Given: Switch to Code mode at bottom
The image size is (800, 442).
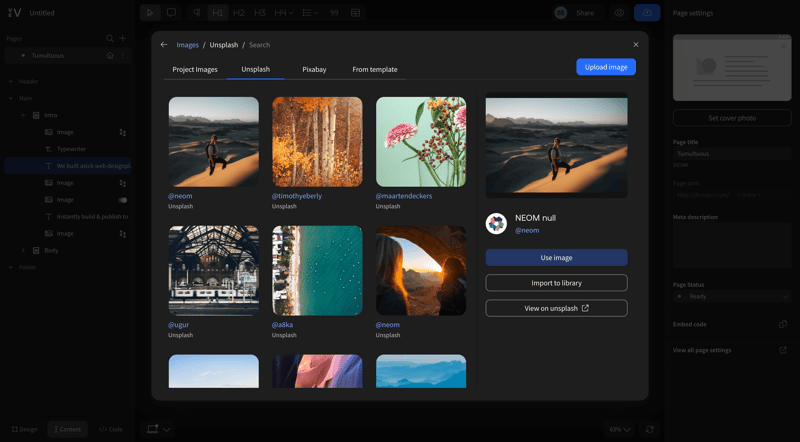Looking at the screenshot, I should 111,429.
